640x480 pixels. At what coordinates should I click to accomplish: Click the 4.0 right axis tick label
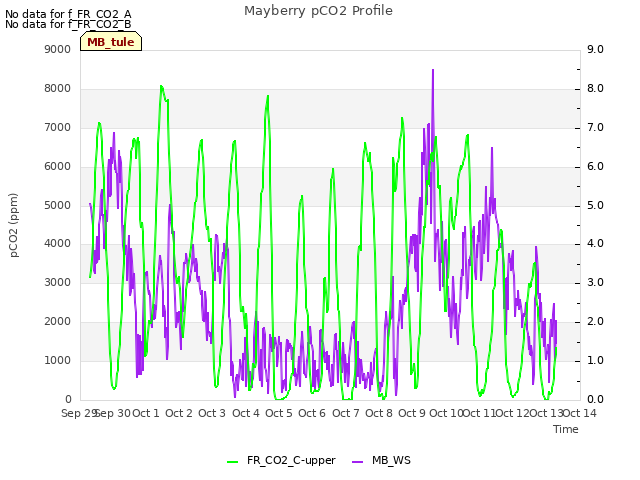point(595,244)
